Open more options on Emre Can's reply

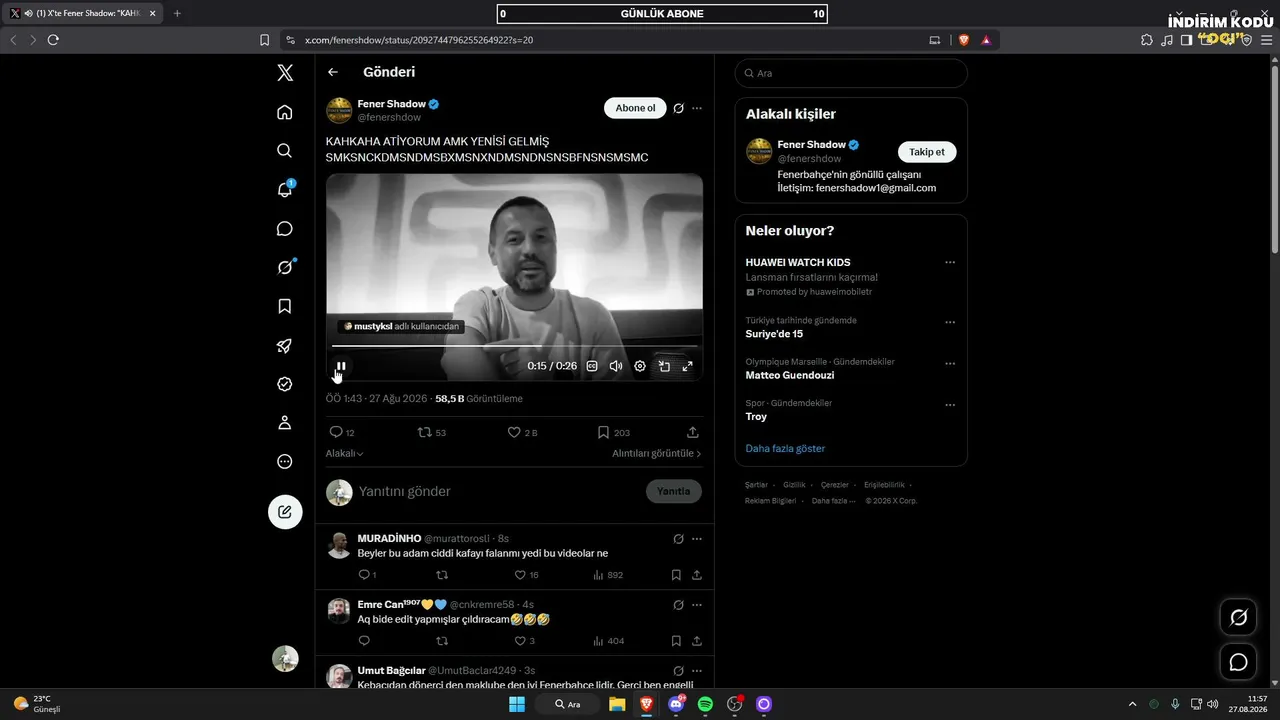[x=697, y=605]
